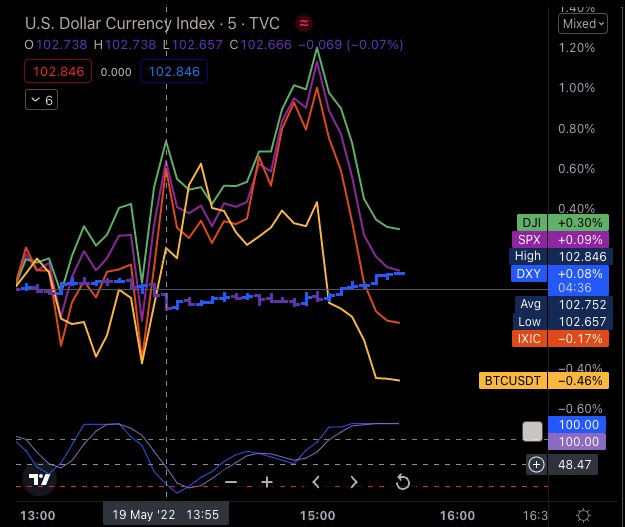This screenshot has width=625, height=527.
Task: Click the 0.000 spread value
Action: point(116,72)
